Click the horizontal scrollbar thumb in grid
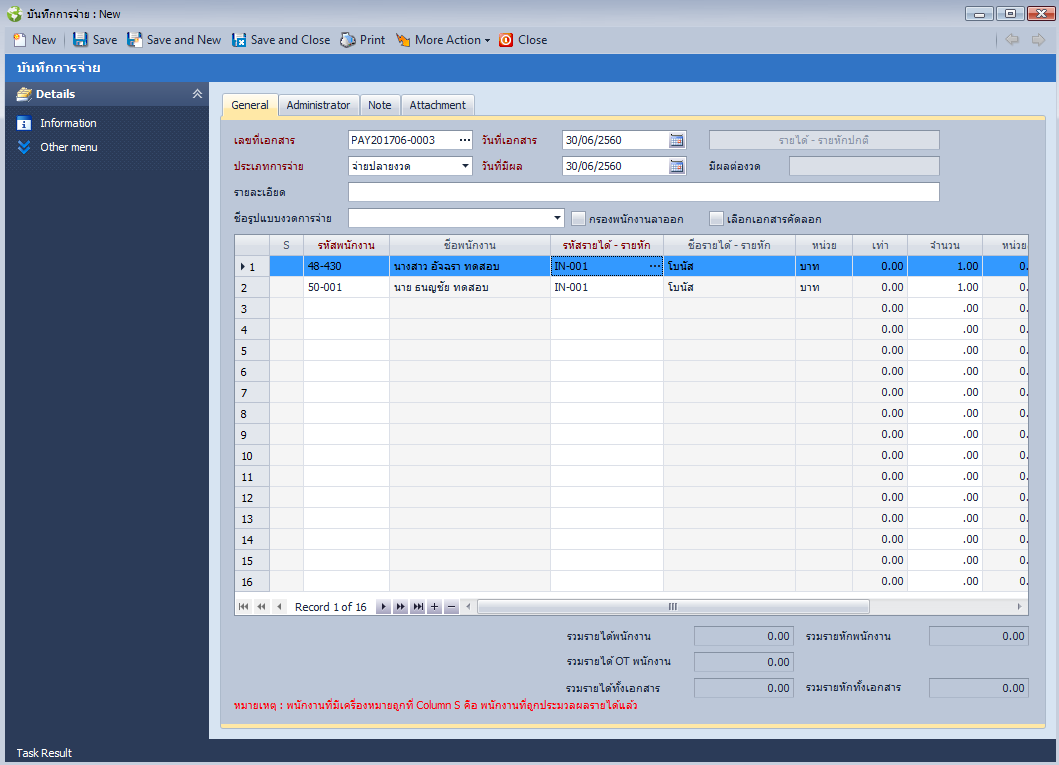Viewport: 1059px width, 765px height. click(x=673, y=606)
